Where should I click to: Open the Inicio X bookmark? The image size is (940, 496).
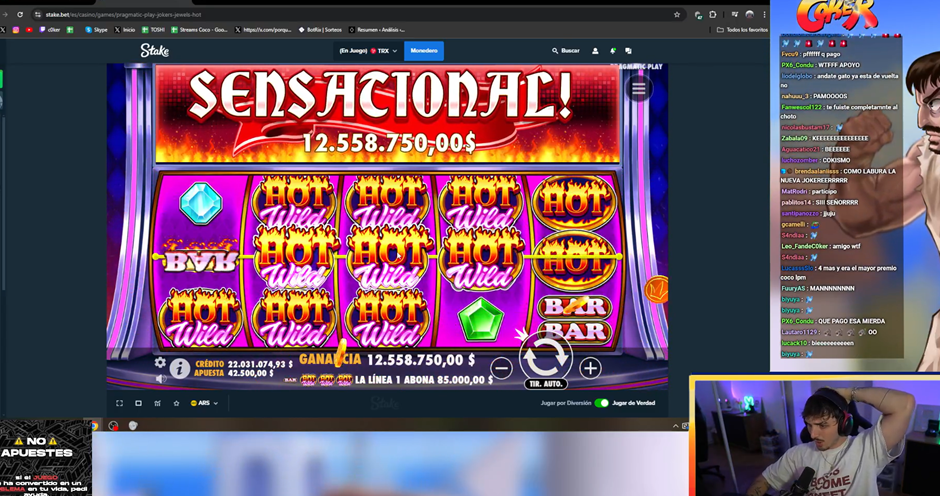tap(125, 29)
